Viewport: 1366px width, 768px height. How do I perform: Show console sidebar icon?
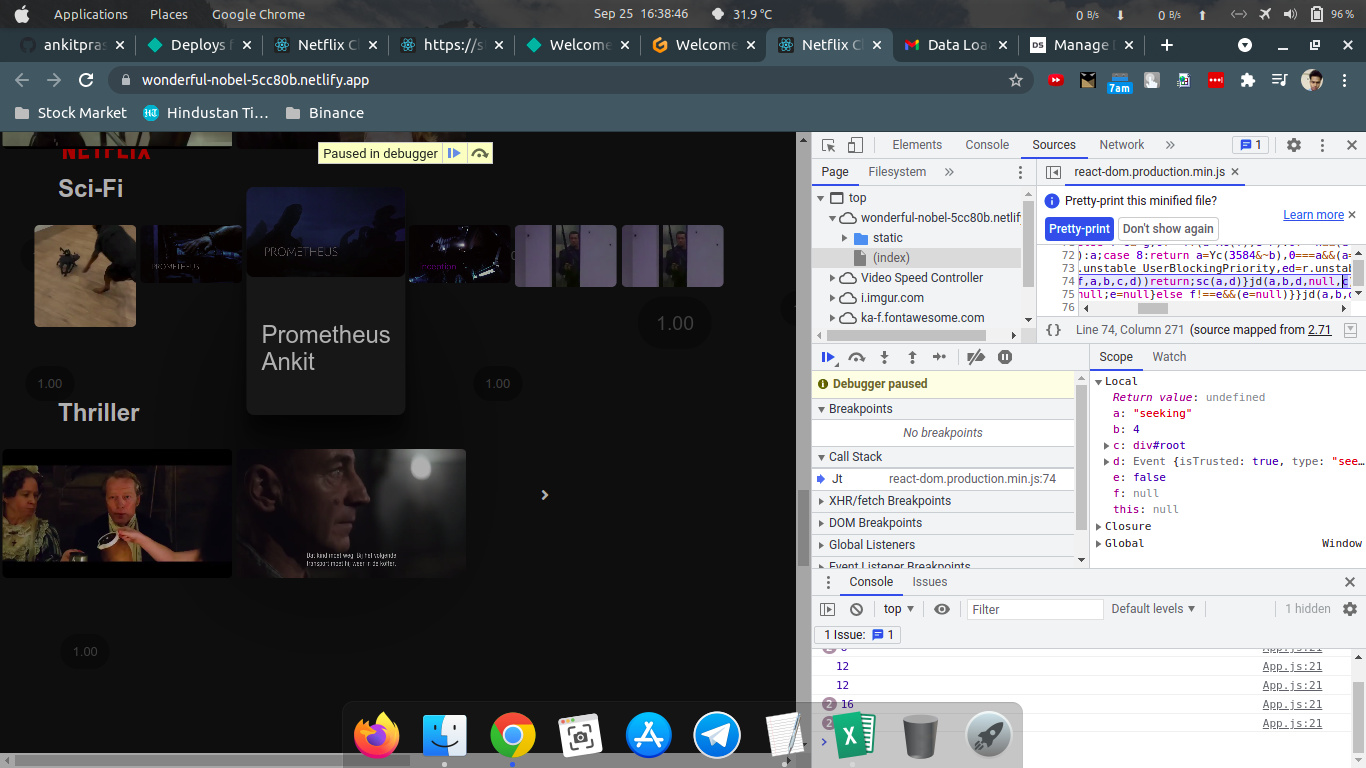[827, 609]
